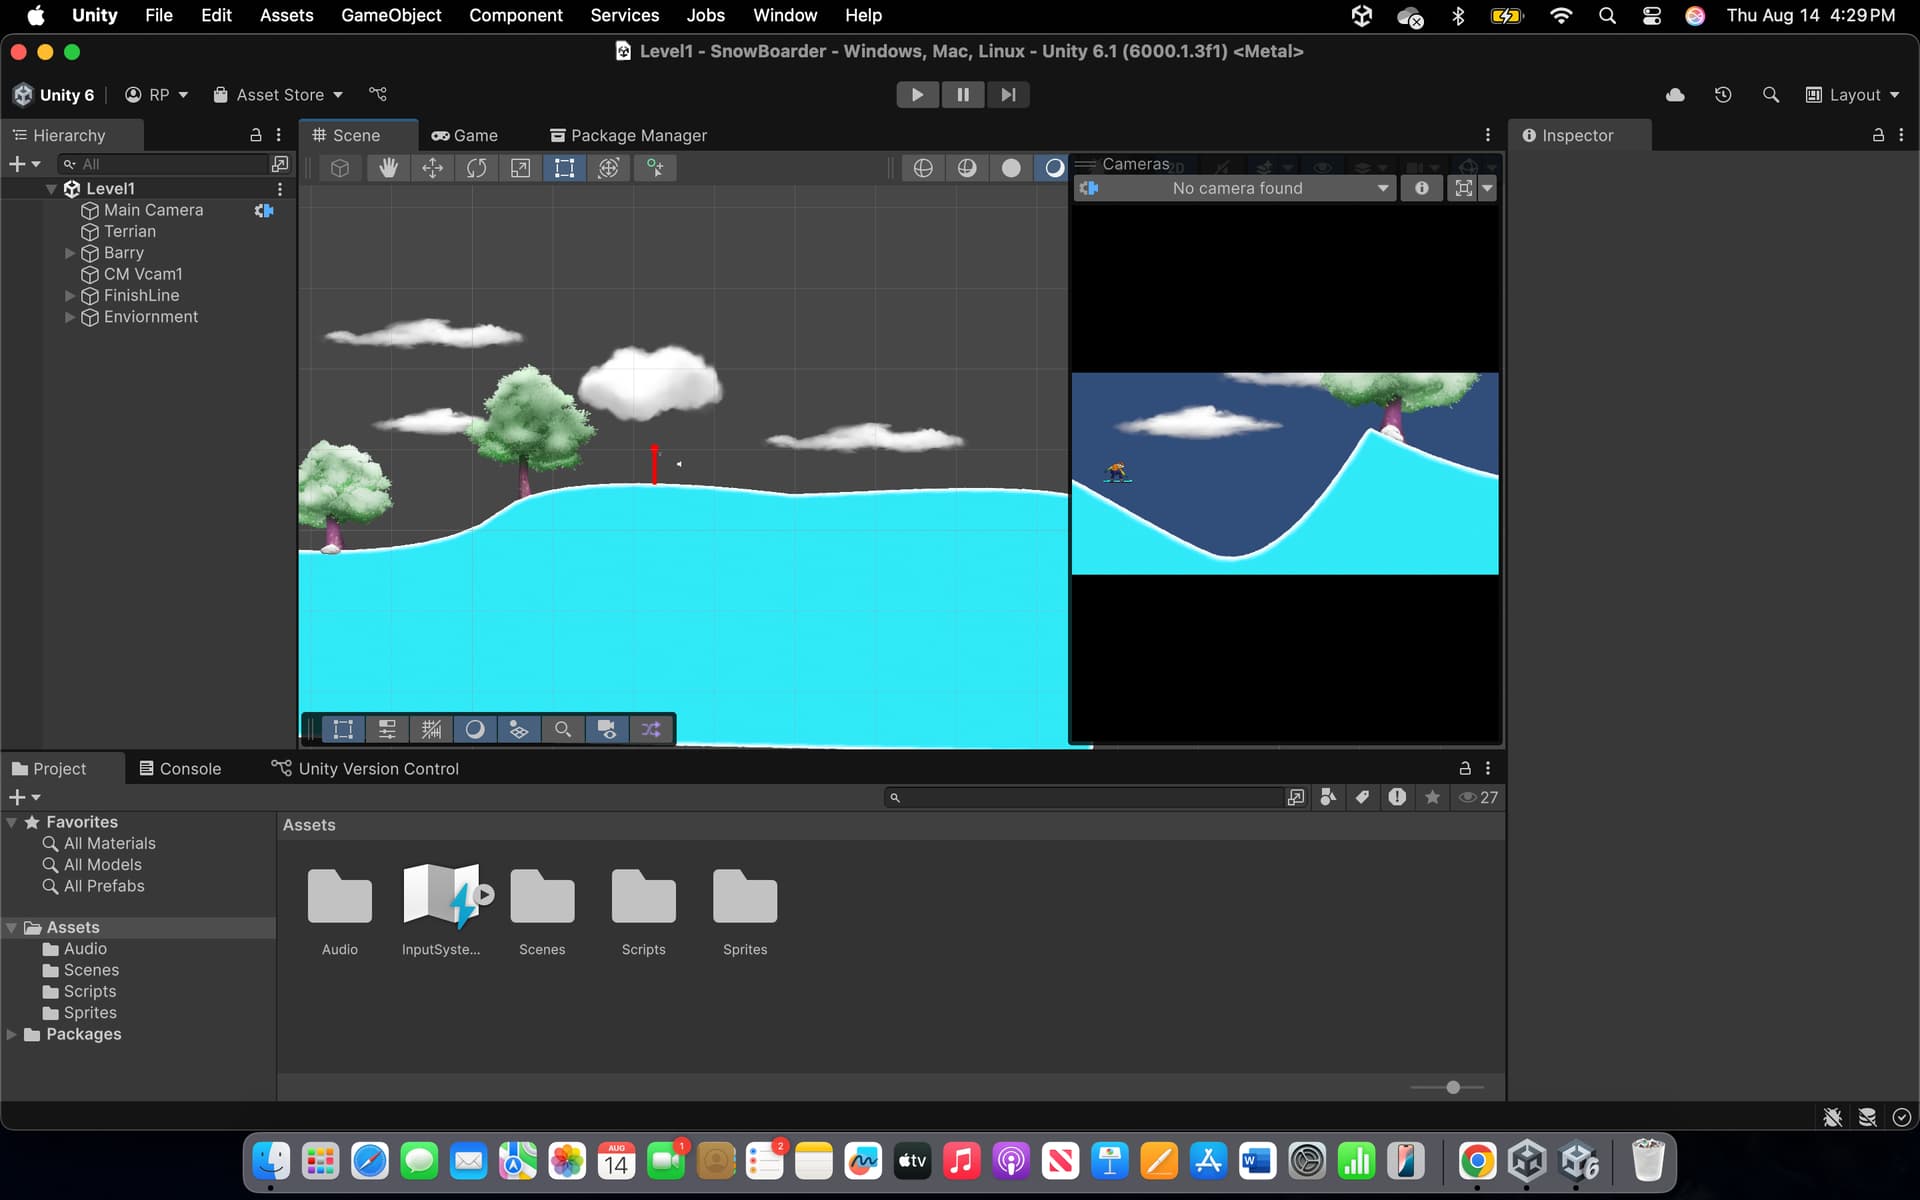Select the Transform tool

608,168
